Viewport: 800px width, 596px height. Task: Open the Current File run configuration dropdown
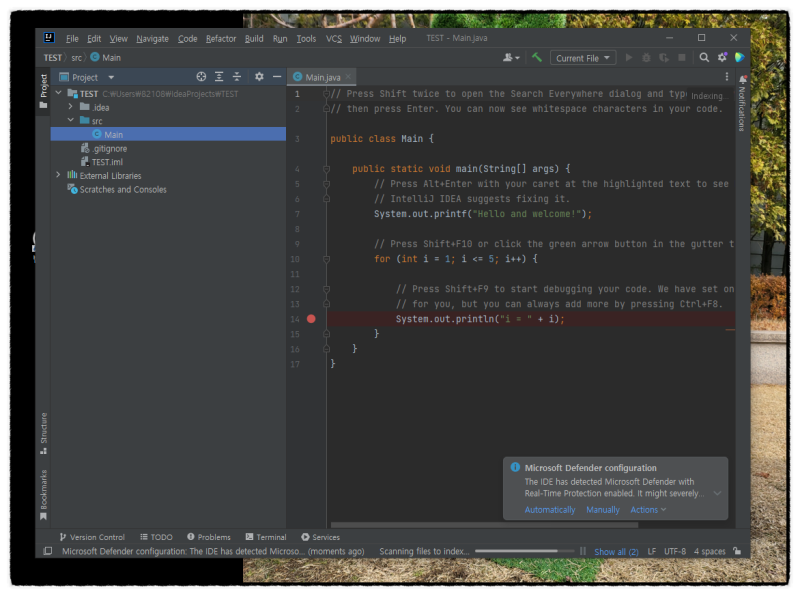point(582,57)
